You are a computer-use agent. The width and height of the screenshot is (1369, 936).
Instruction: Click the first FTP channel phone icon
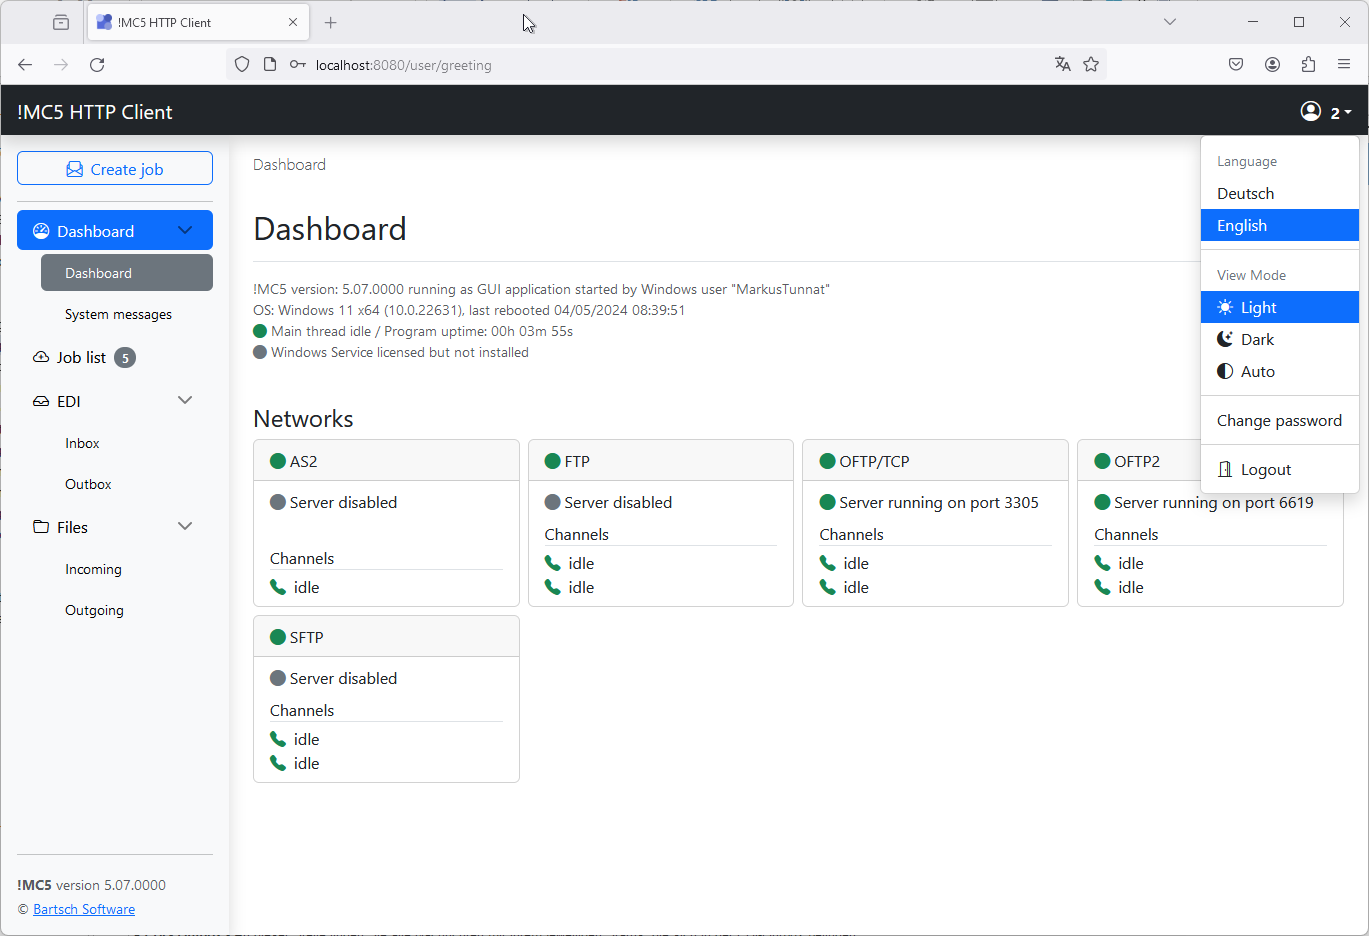pos(552,563)
